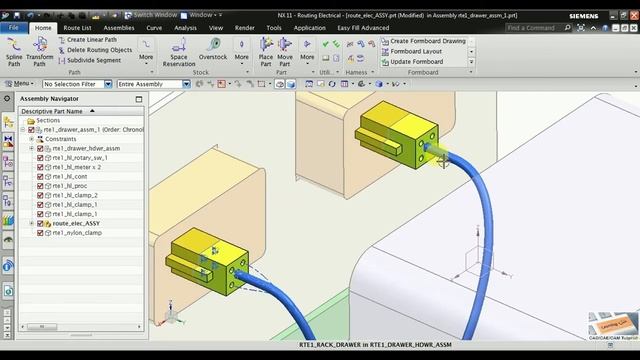Click Delete Routing Objects

(95, 50)
